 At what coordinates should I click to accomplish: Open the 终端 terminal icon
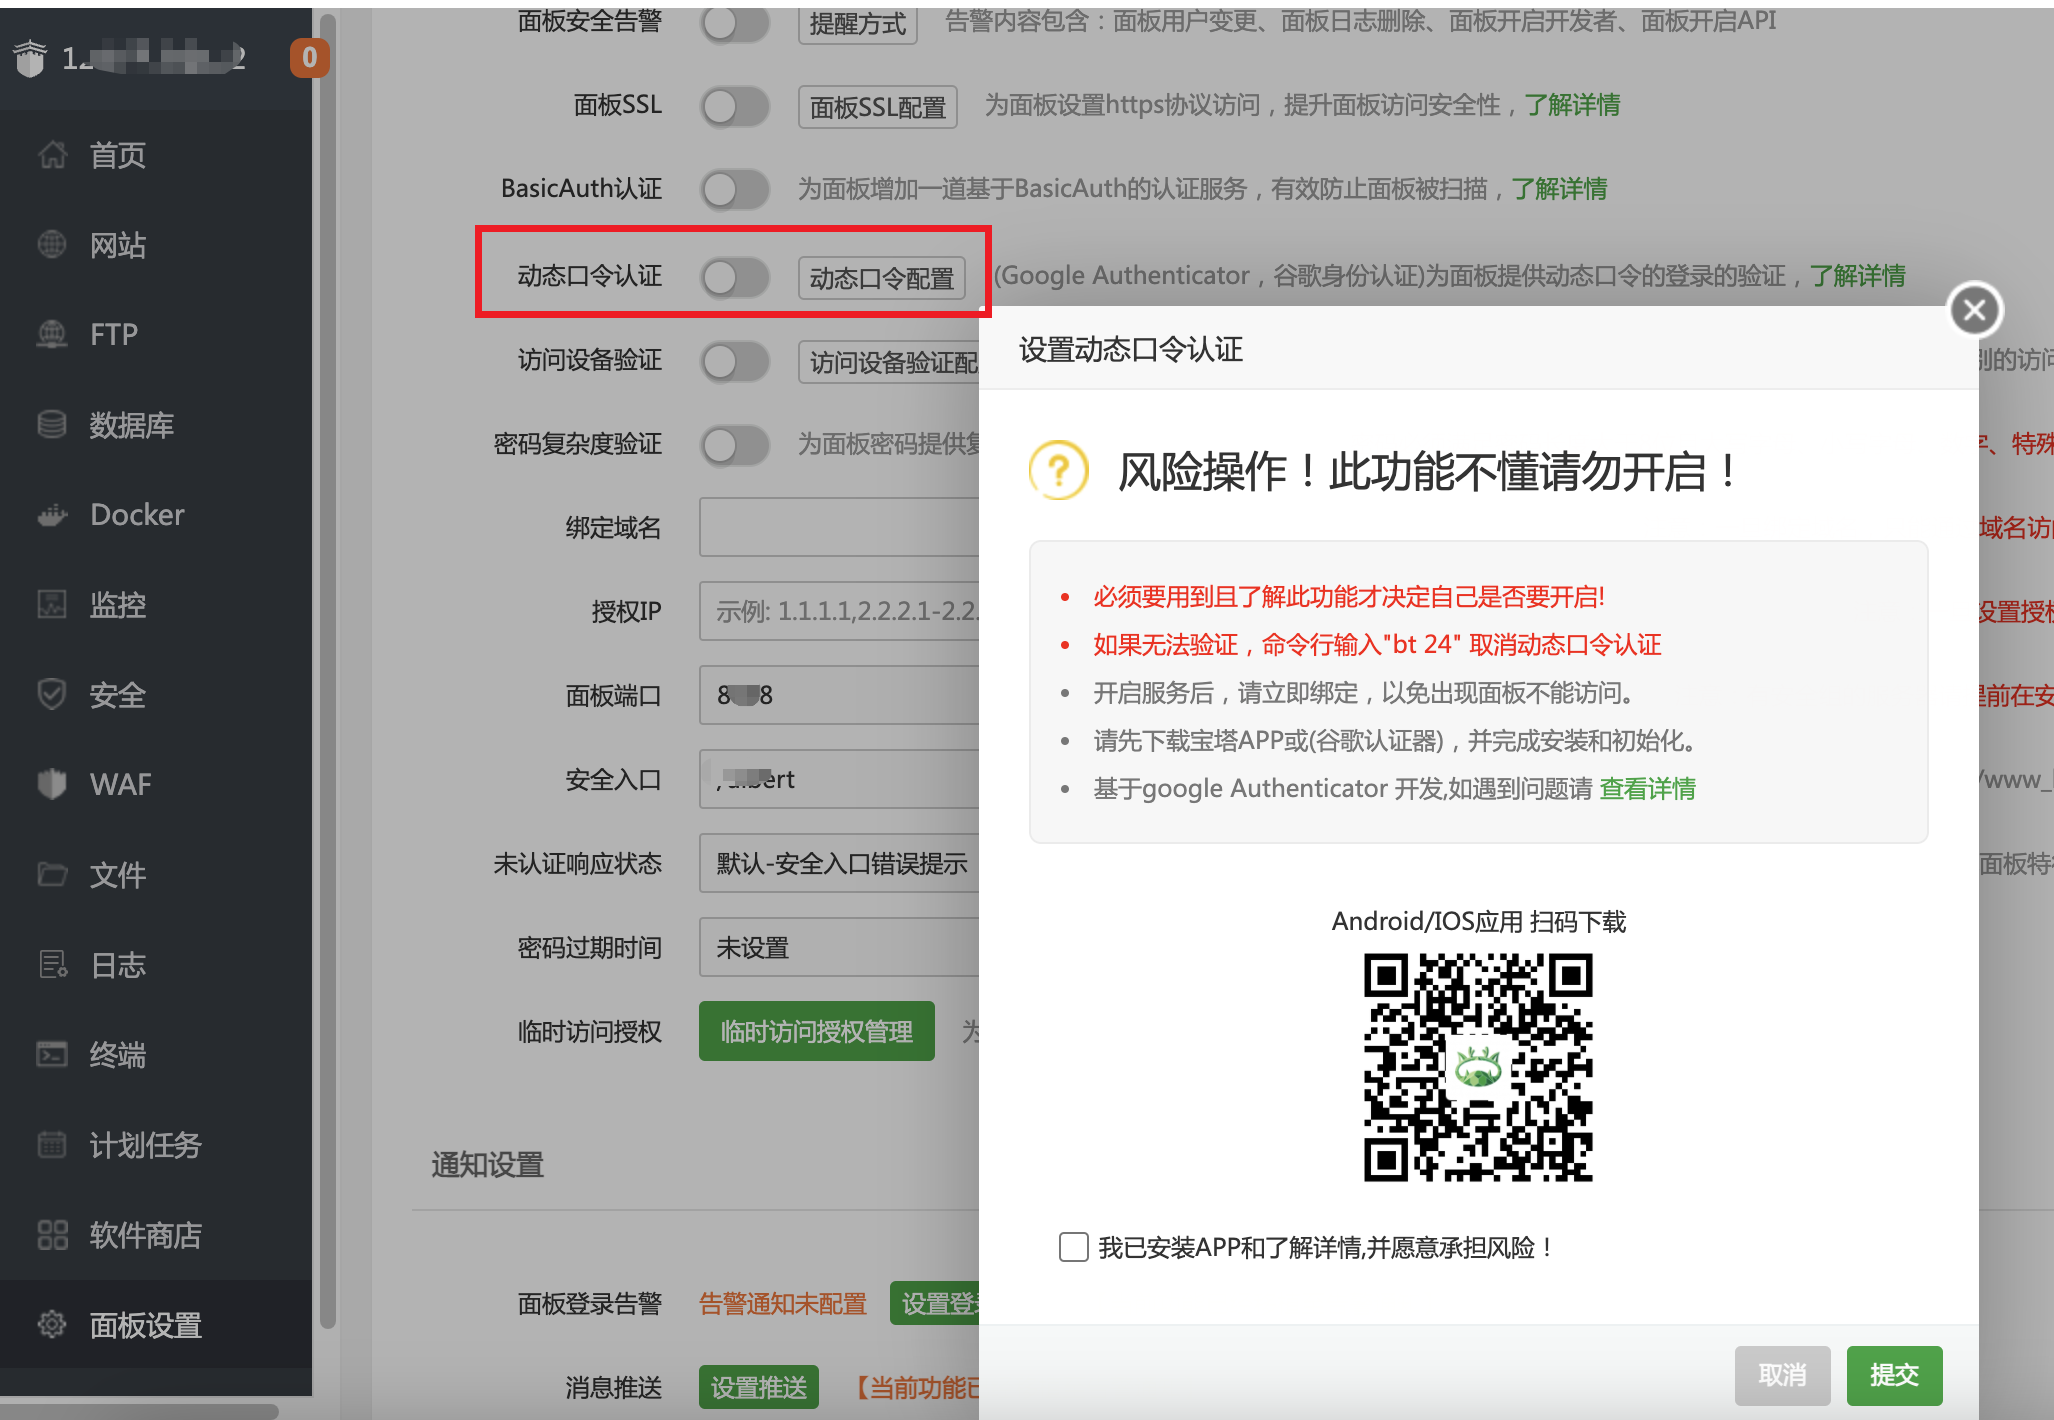coord(52,1054)
